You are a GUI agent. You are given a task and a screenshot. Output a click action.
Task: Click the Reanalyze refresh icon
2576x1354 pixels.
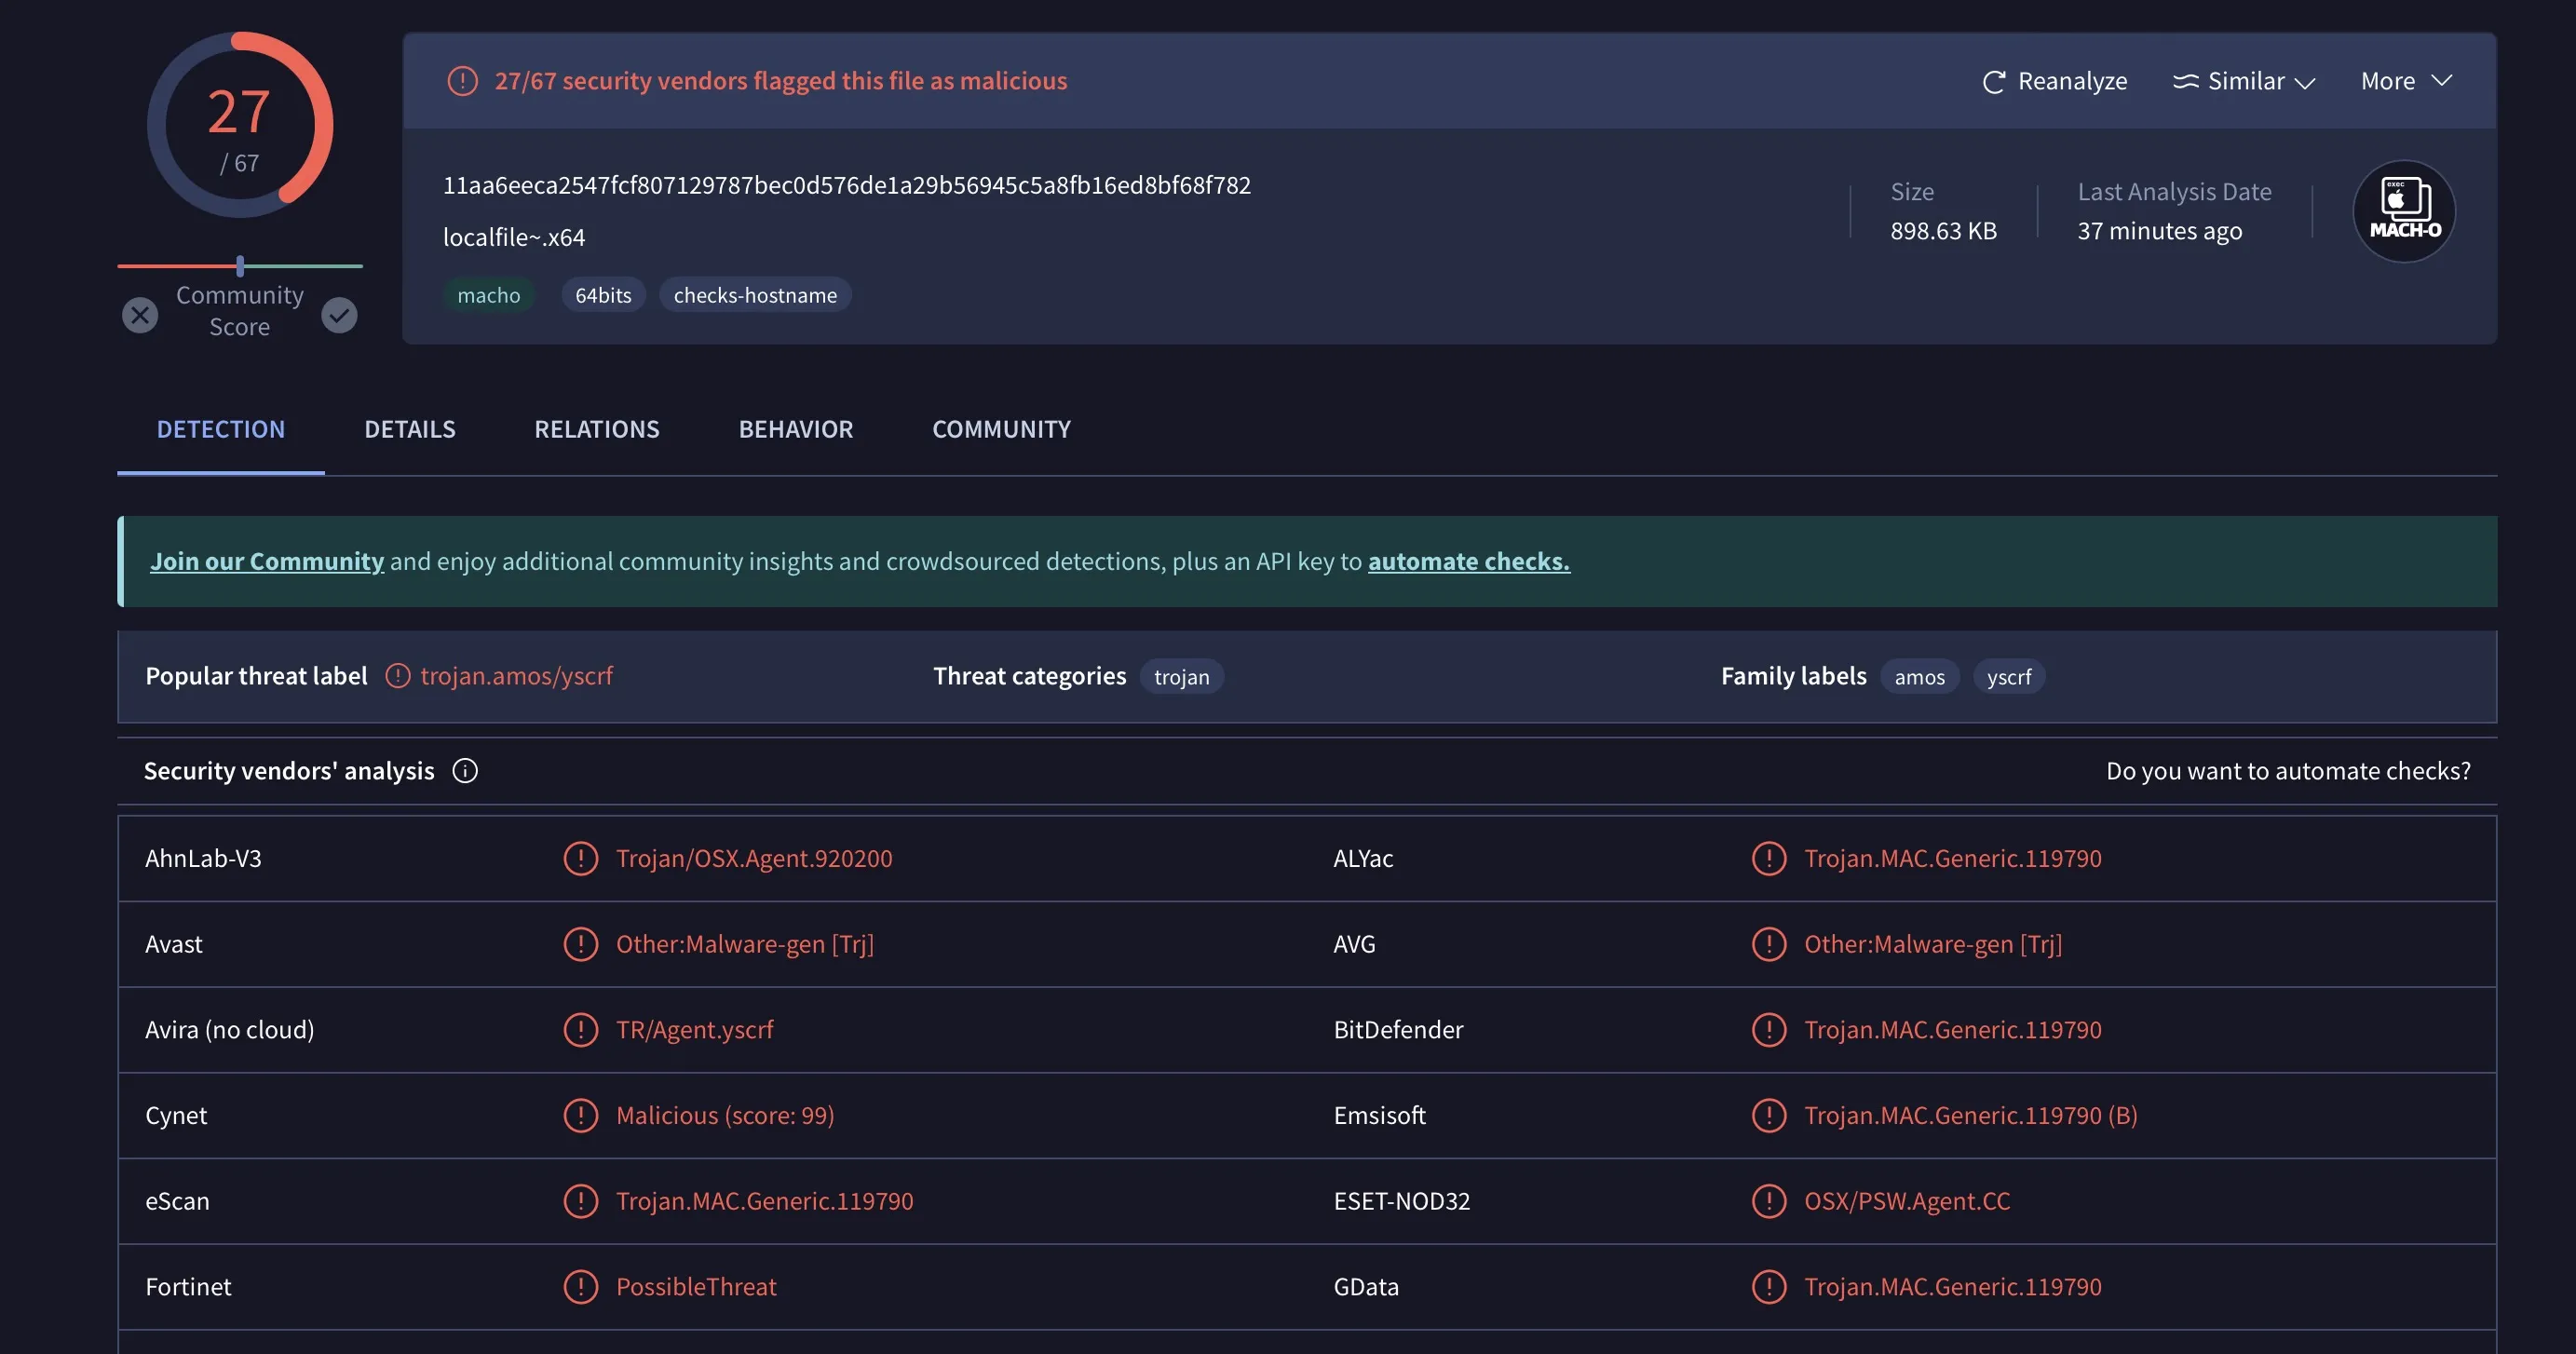click(x=1994, y=81)
